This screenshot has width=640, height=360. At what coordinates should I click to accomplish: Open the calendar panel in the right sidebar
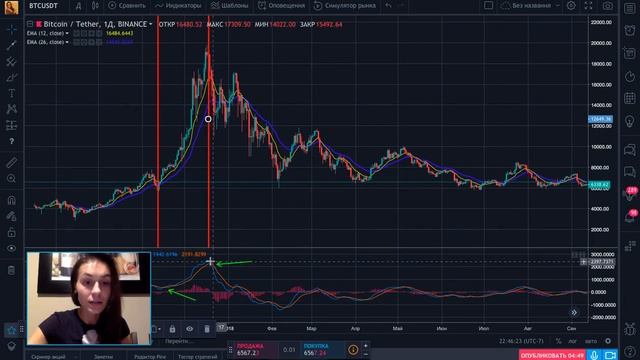coord(630,98)
